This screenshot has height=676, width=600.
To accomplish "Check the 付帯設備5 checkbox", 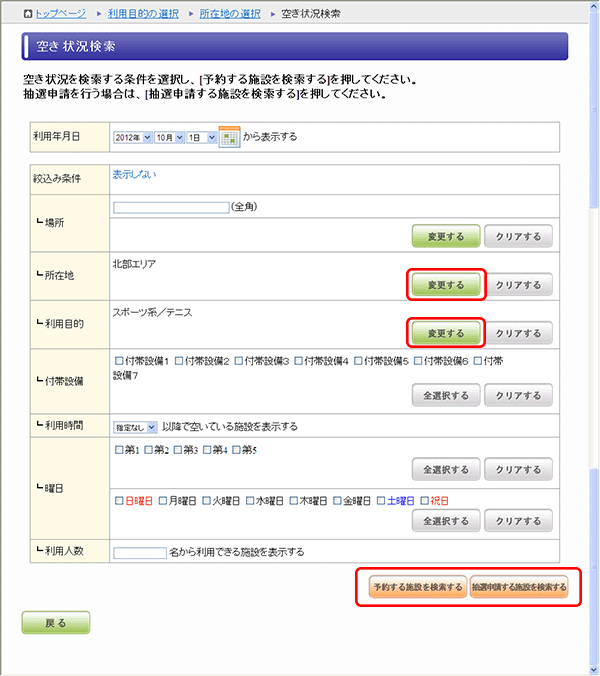I will pyautogui.click(x=358, y=360).
